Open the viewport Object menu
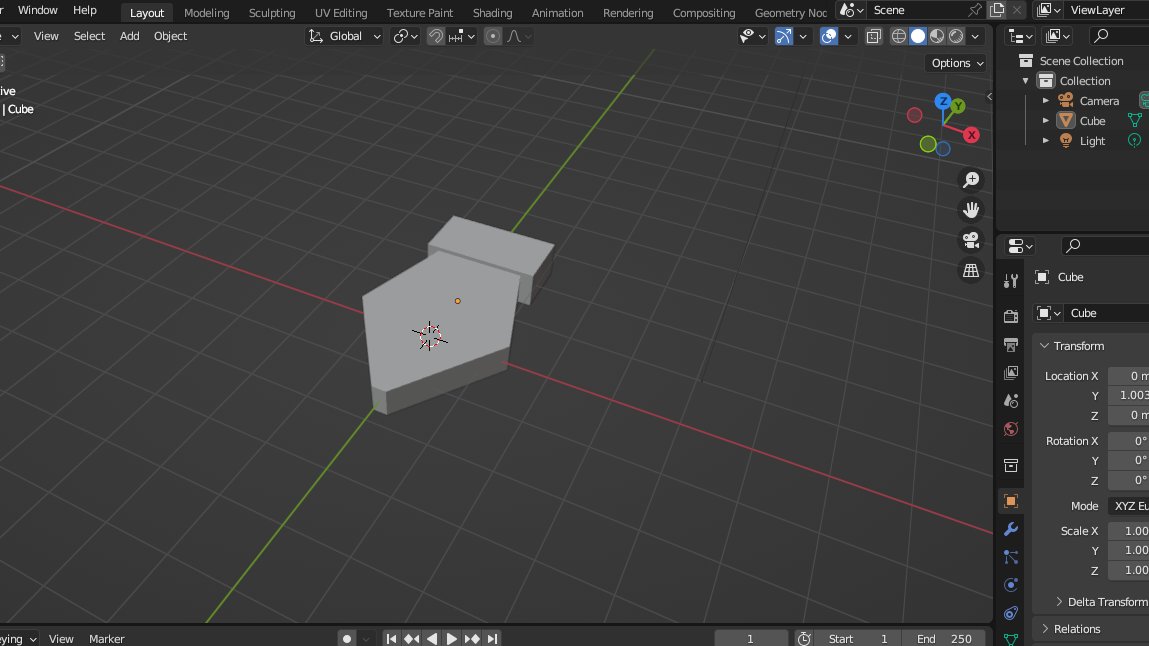 pos(170,36)
